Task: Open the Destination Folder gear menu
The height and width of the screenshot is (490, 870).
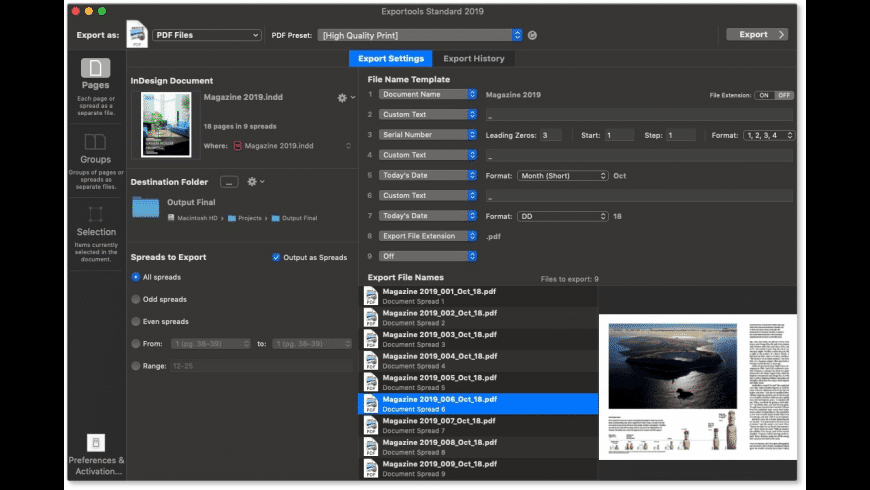Action: click(255, 181)
